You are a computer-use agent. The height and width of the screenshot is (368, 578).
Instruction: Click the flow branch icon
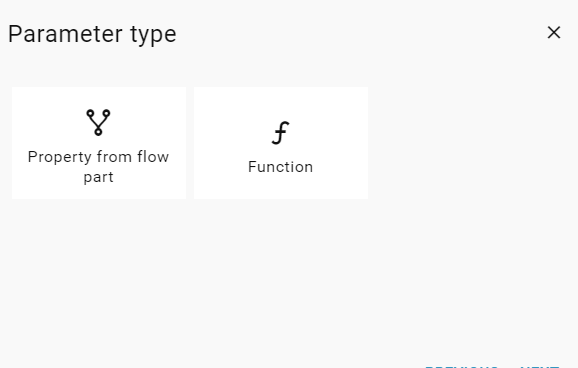click(x=98, y=122)
